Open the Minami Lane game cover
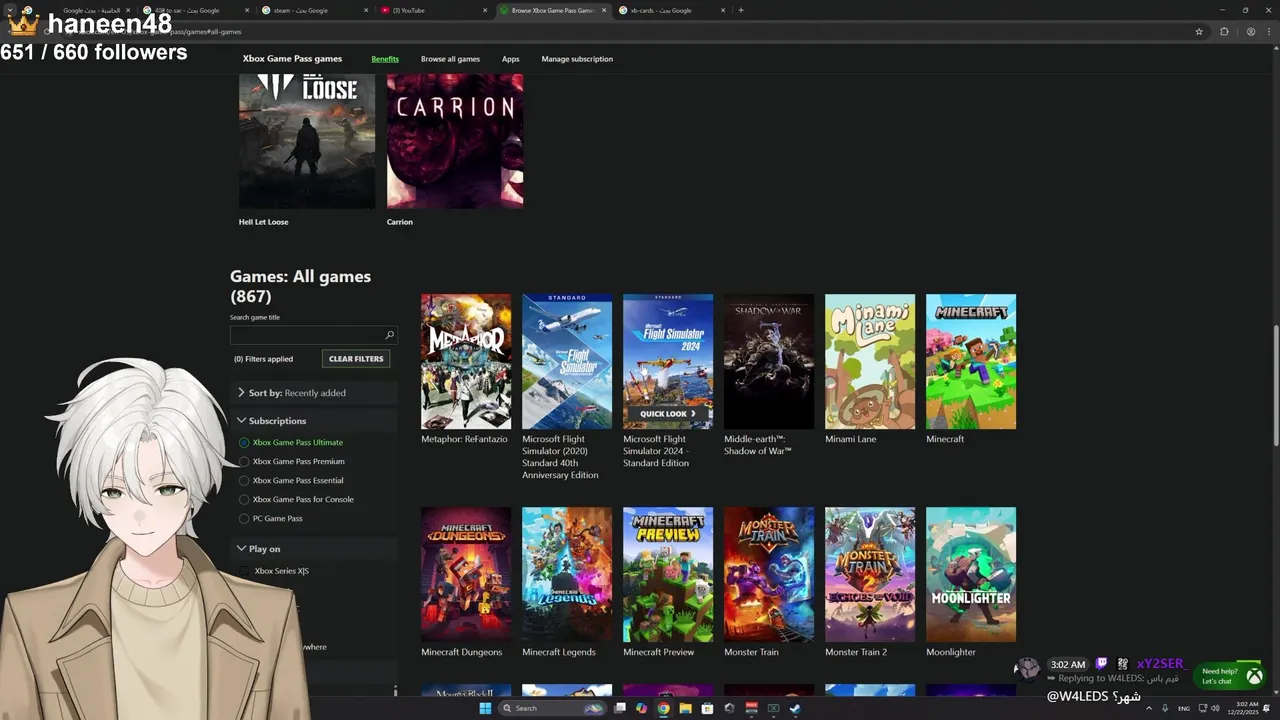The image size is (1280, 720). [x=870, y=361]
